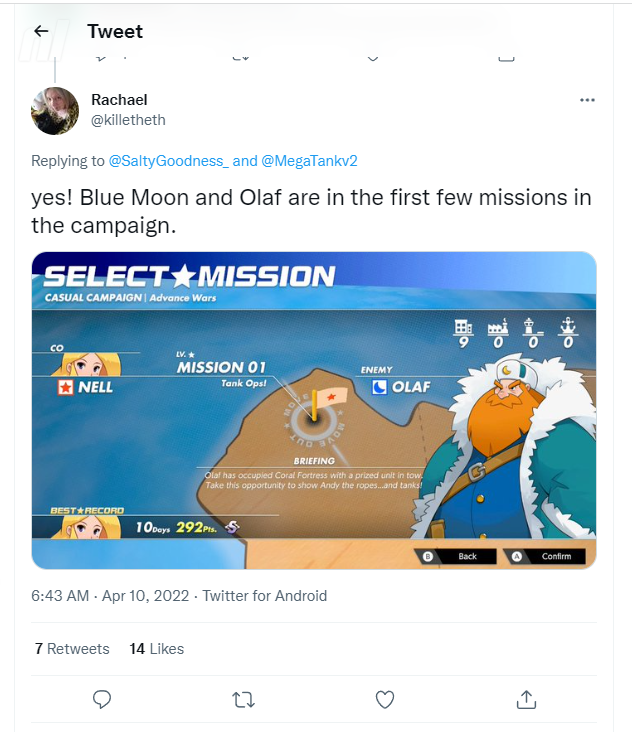The image size is (632, 732).
Task: Click the @killetheth handle
Action: [x=128, y=120]
